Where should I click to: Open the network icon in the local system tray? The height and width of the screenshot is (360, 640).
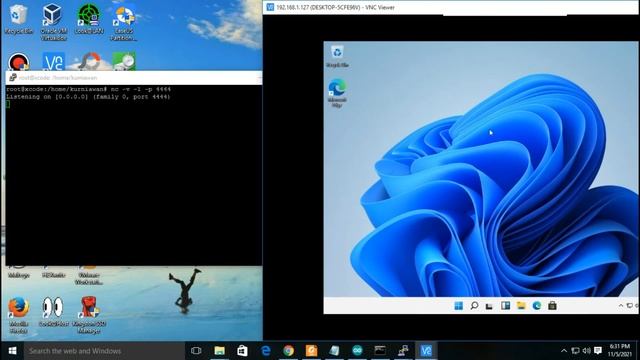575,351
